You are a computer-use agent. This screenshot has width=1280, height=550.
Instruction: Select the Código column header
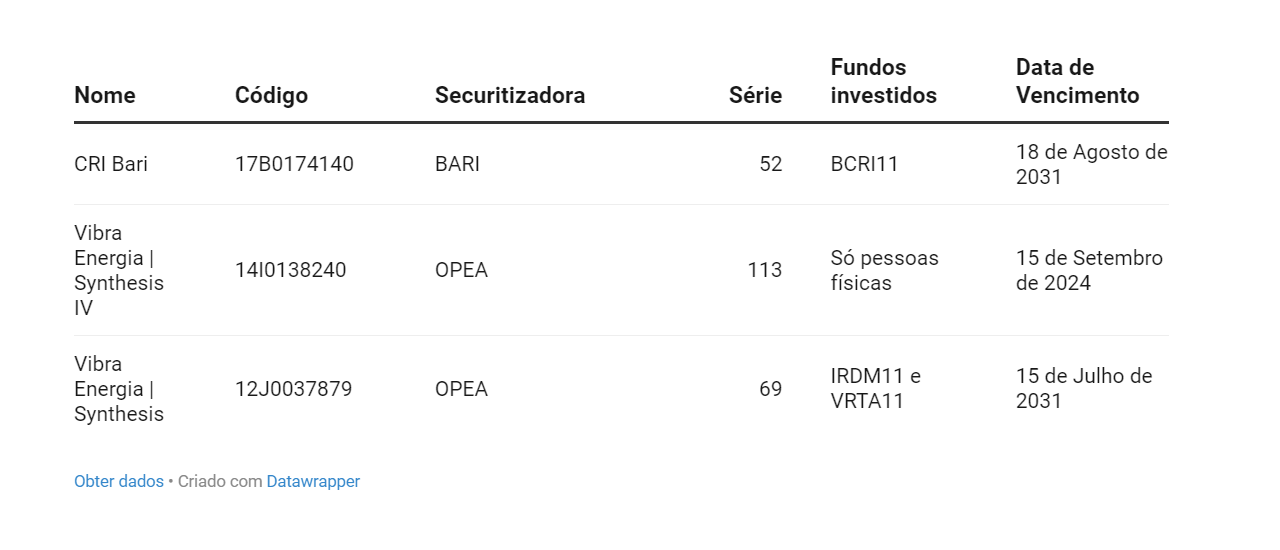pos(271,95)
